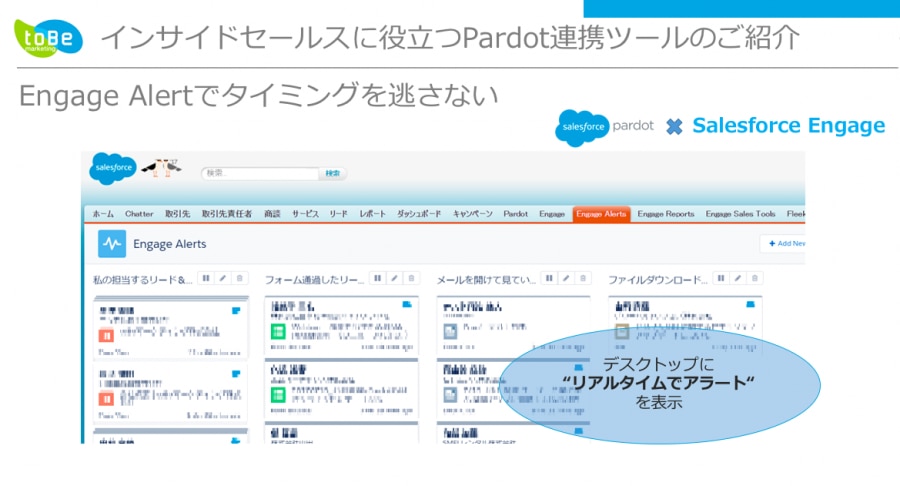Delete the フォーム通過したリー column
The image size is (900, 486).
click(412, 279)
